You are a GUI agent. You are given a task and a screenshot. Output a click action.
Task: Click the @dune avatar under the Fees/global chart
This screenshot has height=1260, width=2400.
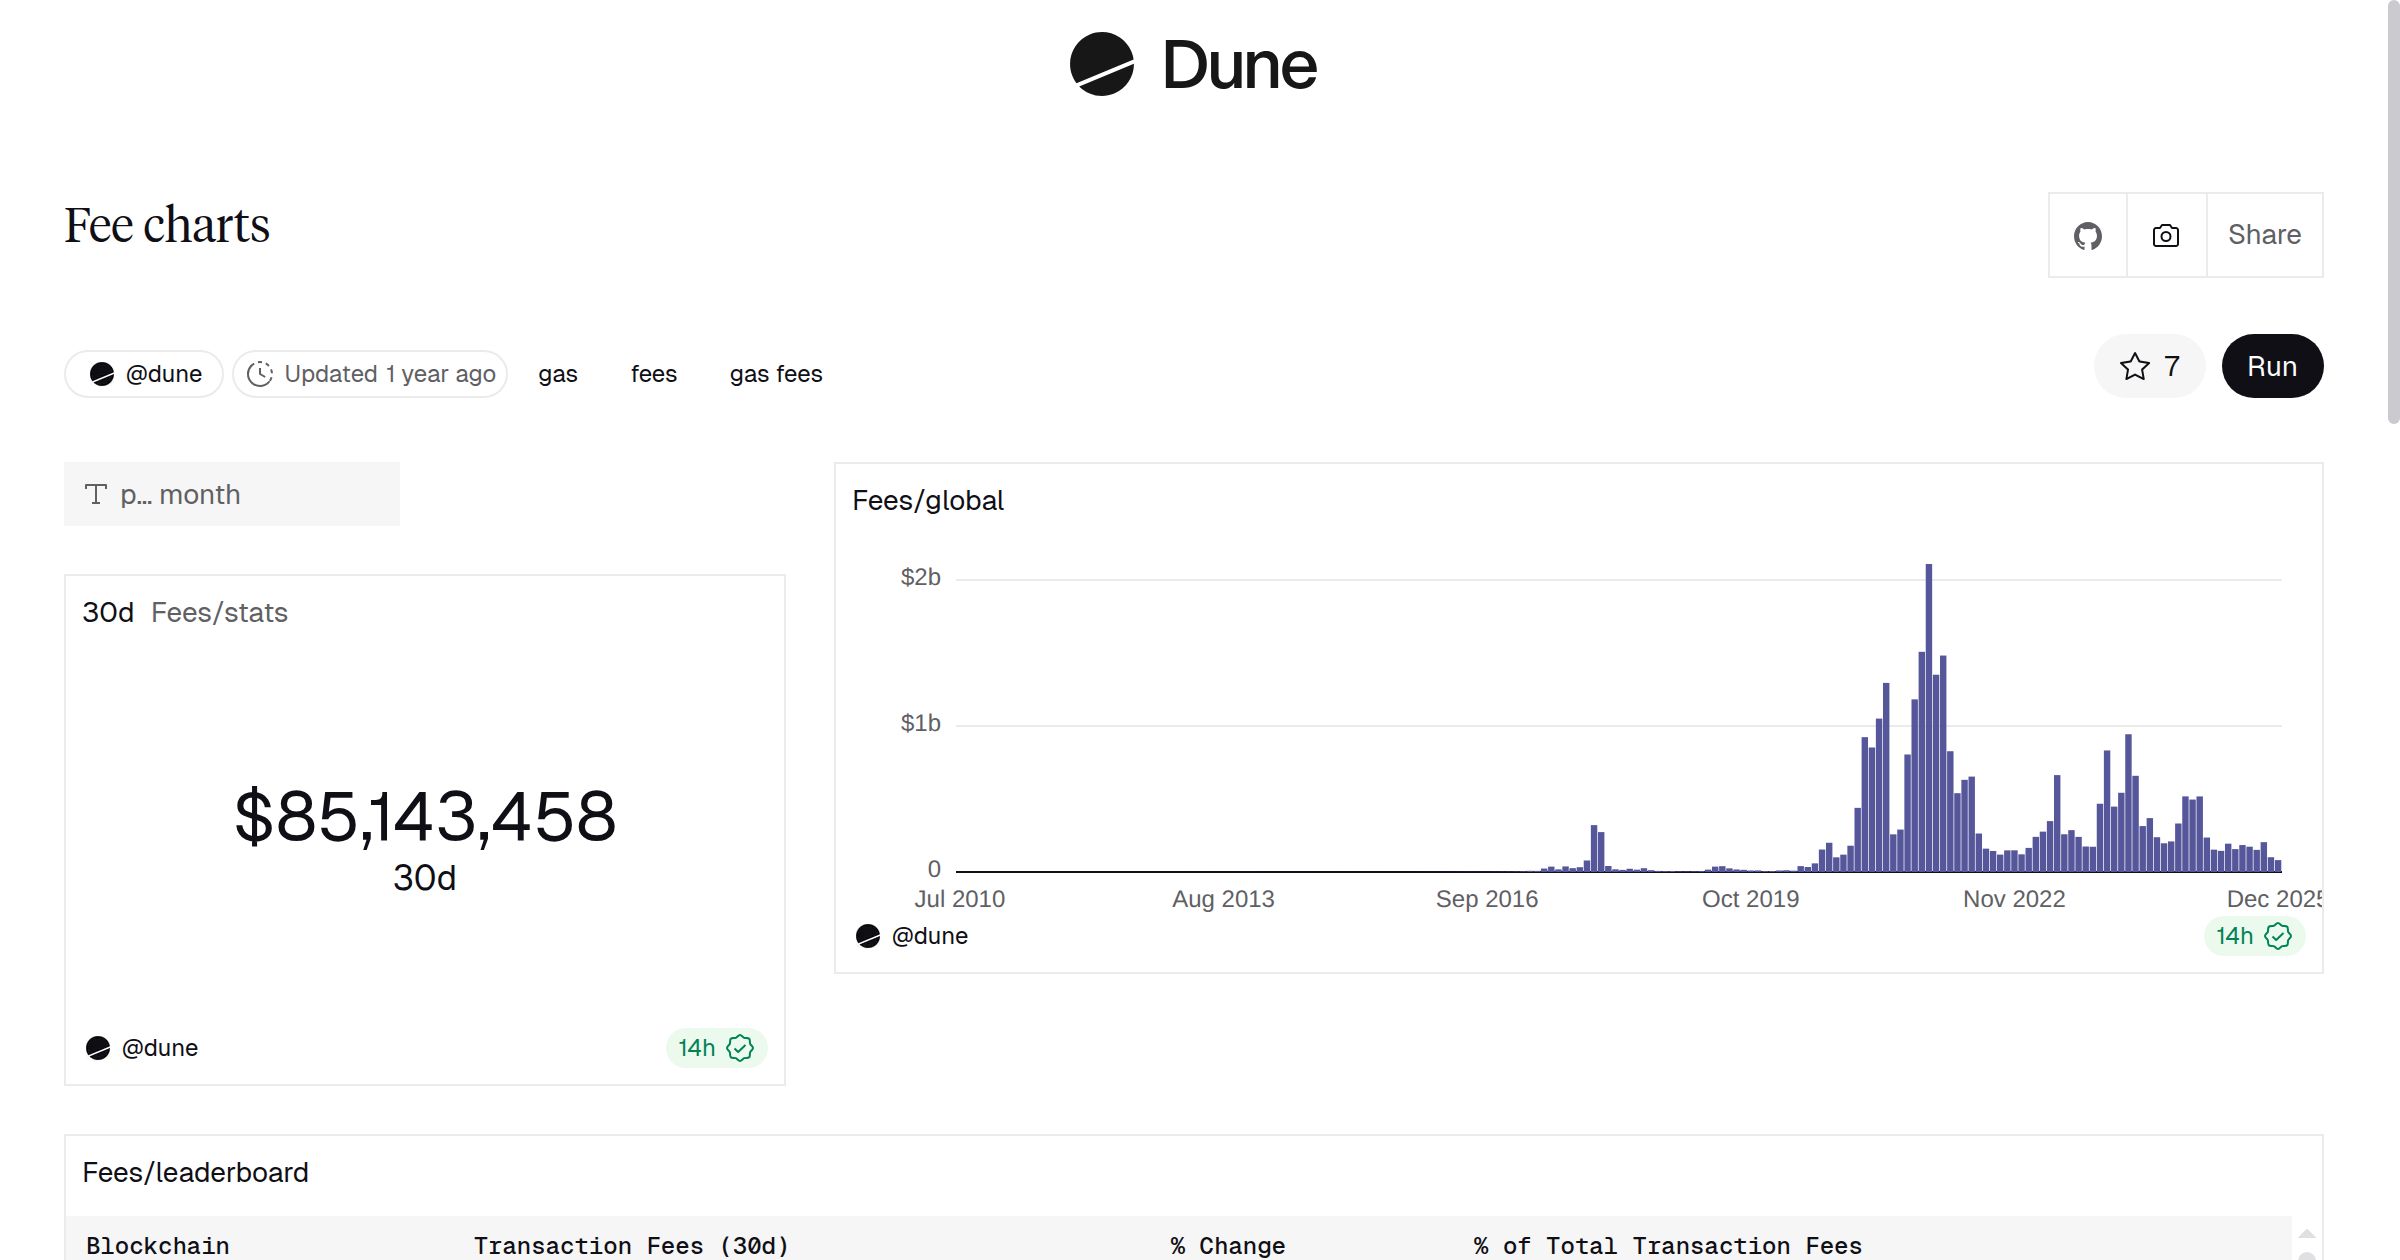pyautogui.click(x=868, y=935)
